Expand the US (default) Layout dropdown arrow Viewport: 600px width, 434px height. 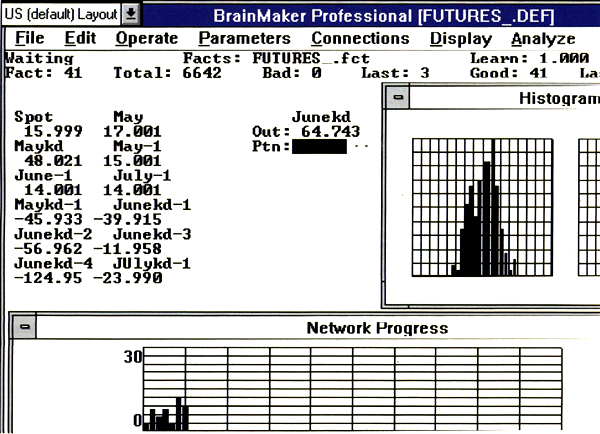(131, 14)
